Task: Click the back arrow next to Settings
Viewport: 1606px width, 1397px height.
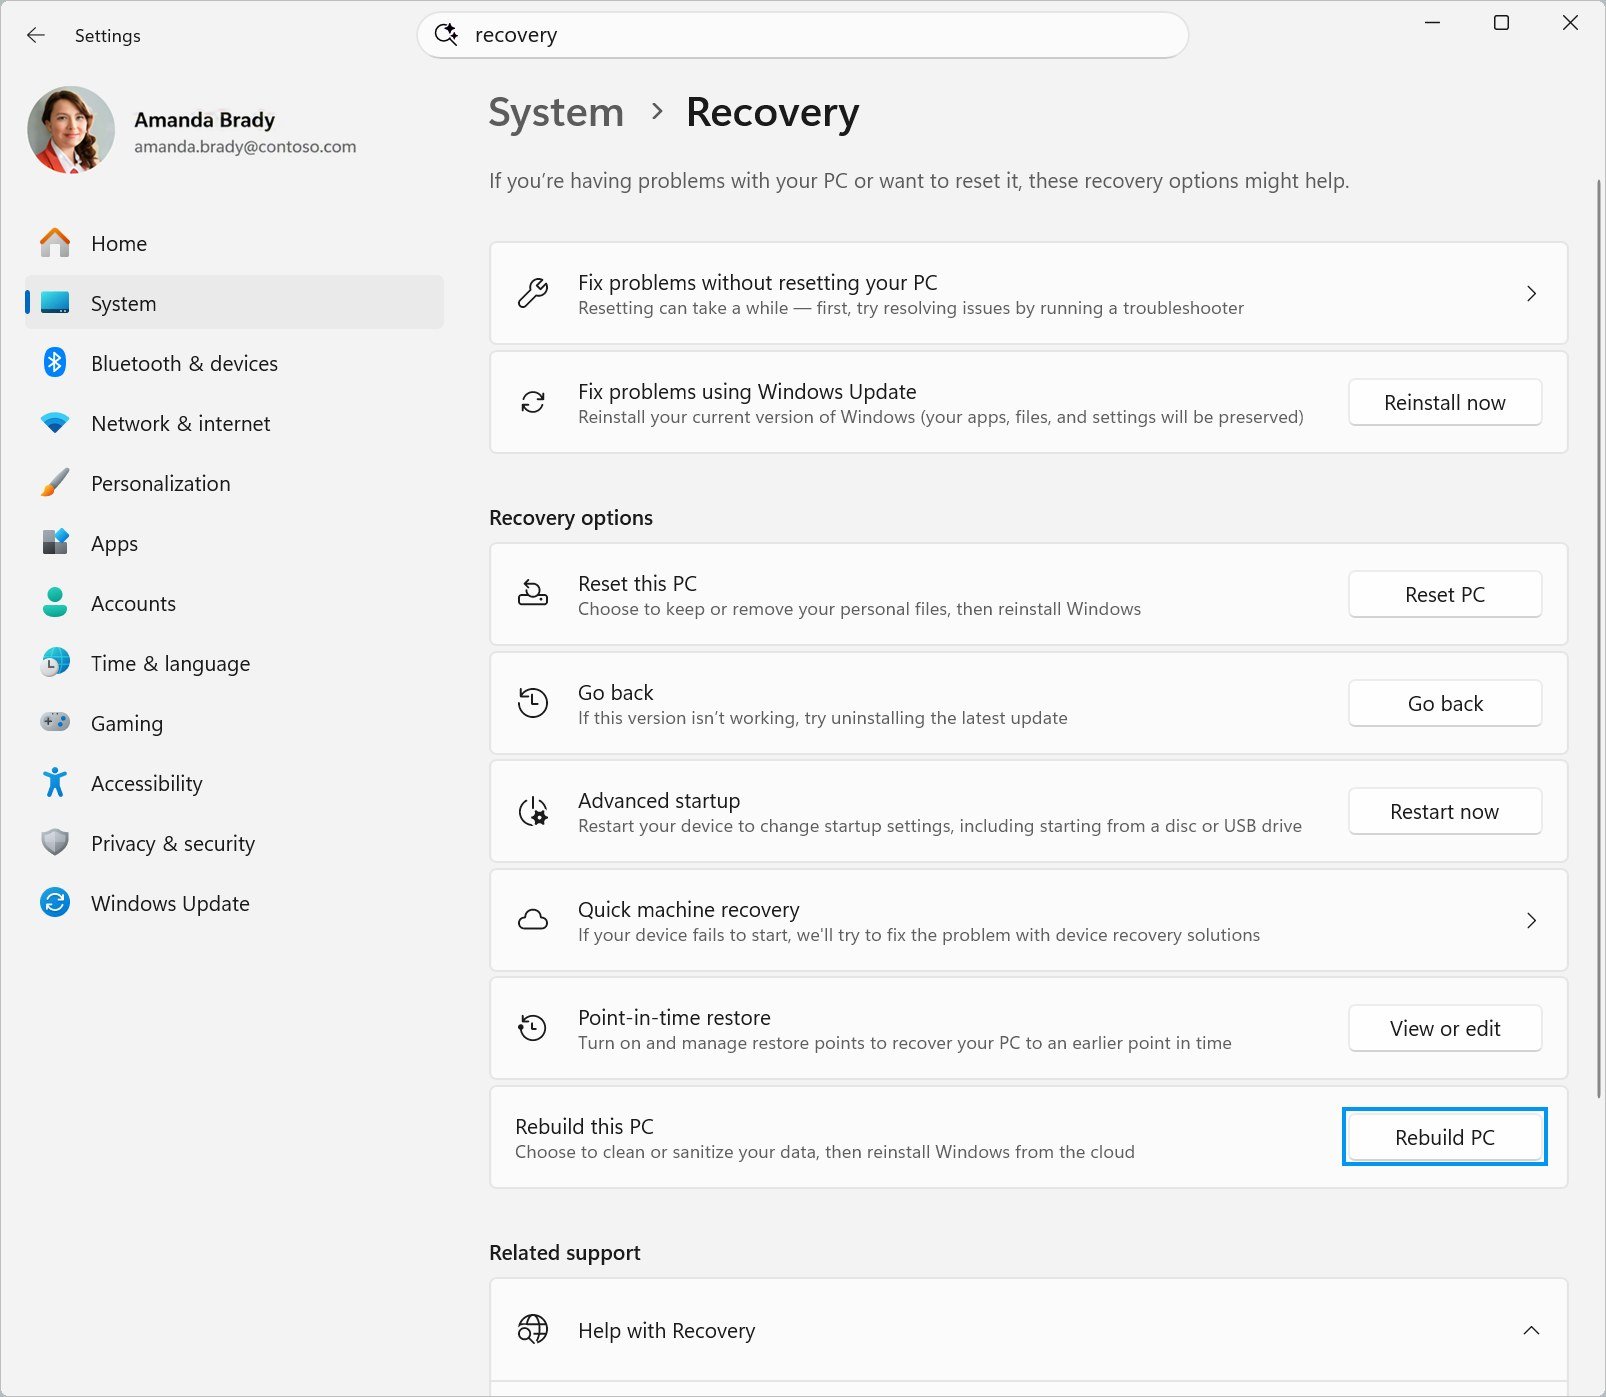Action: click(36, 35)
